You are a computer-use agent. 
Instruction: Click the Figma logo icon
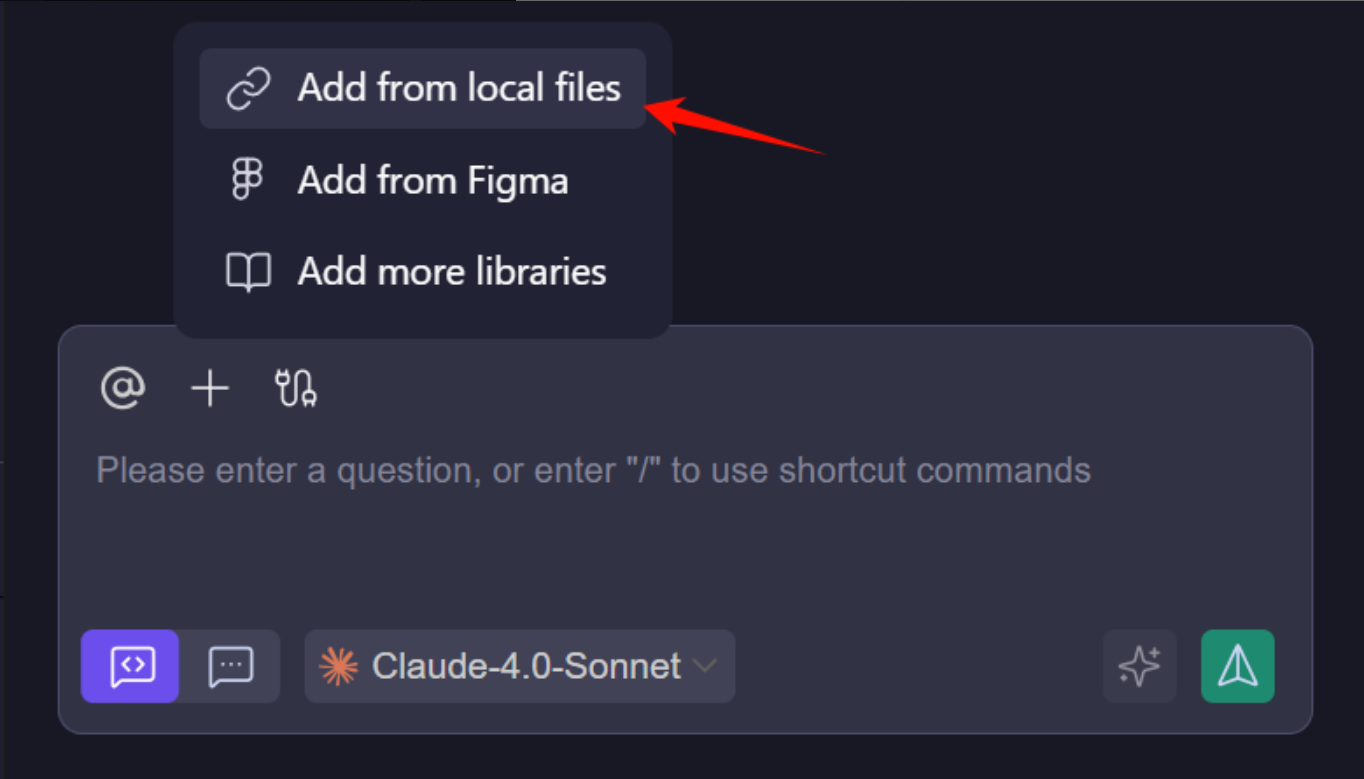pyautogui.click(x=247, y=181)
